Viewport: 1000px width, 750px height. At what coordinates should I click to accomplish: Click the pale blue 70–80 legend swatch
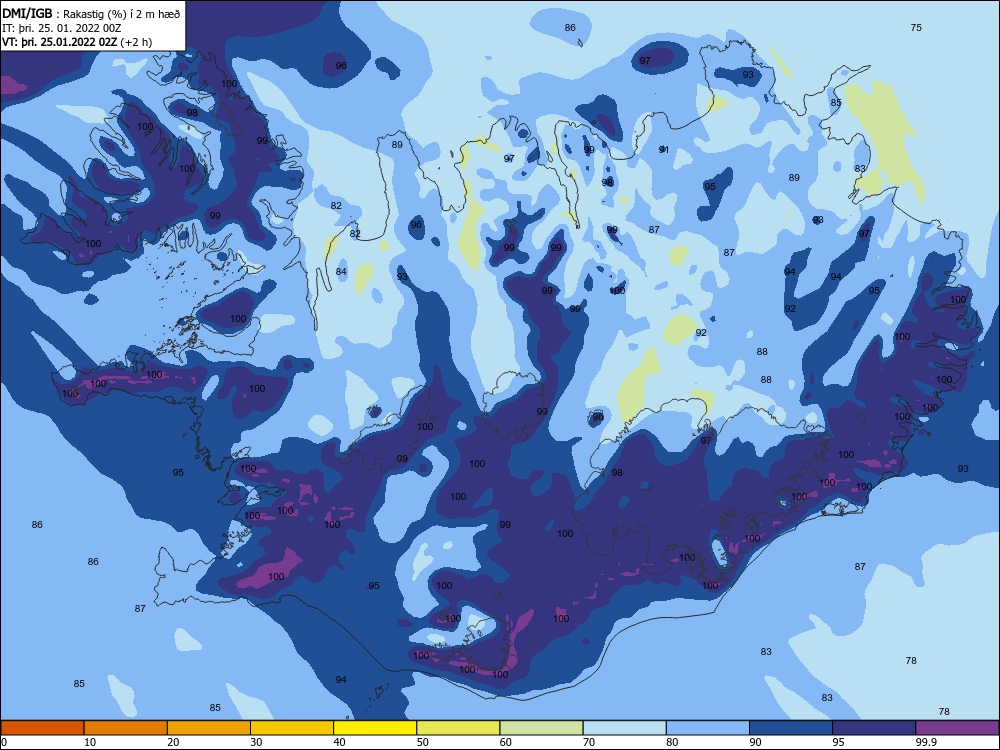[x=625, y=728]
